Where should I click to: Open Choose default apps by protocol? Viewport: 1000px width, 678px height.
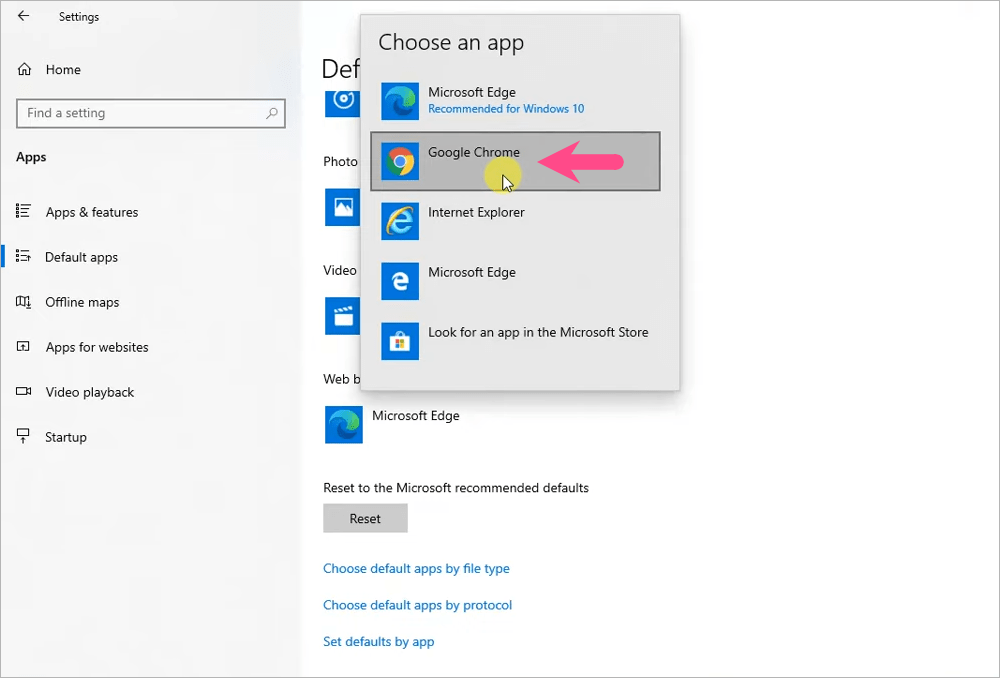tap(417, 605)
